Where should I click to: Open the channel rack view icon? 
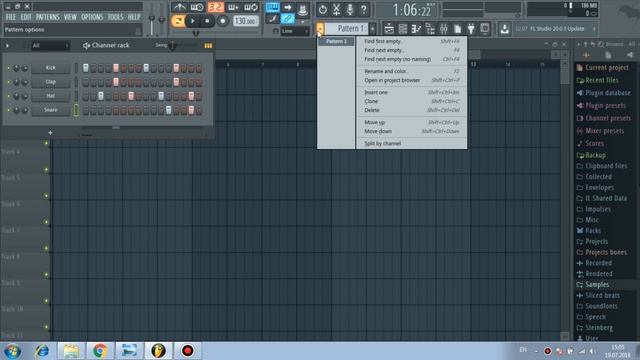click(402, 29)
